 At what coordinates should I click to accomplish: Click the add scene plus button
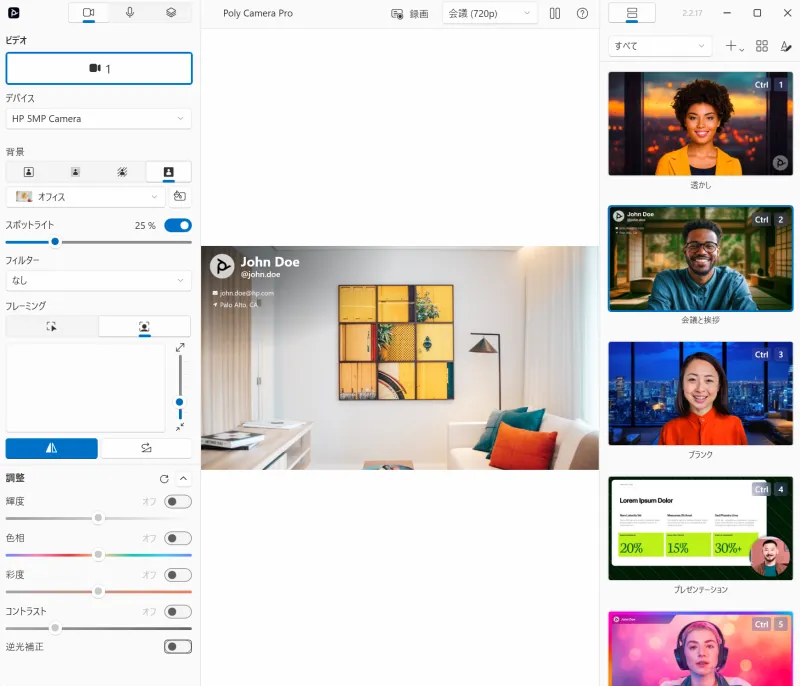point(734,46)
